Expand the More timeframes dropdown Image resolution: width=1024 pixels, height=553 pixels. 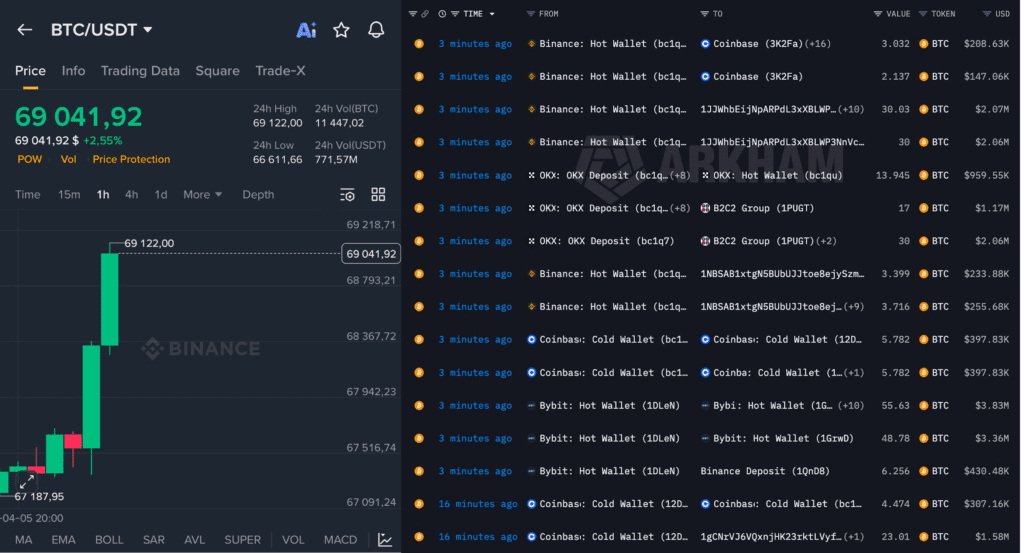click(202, 195)
